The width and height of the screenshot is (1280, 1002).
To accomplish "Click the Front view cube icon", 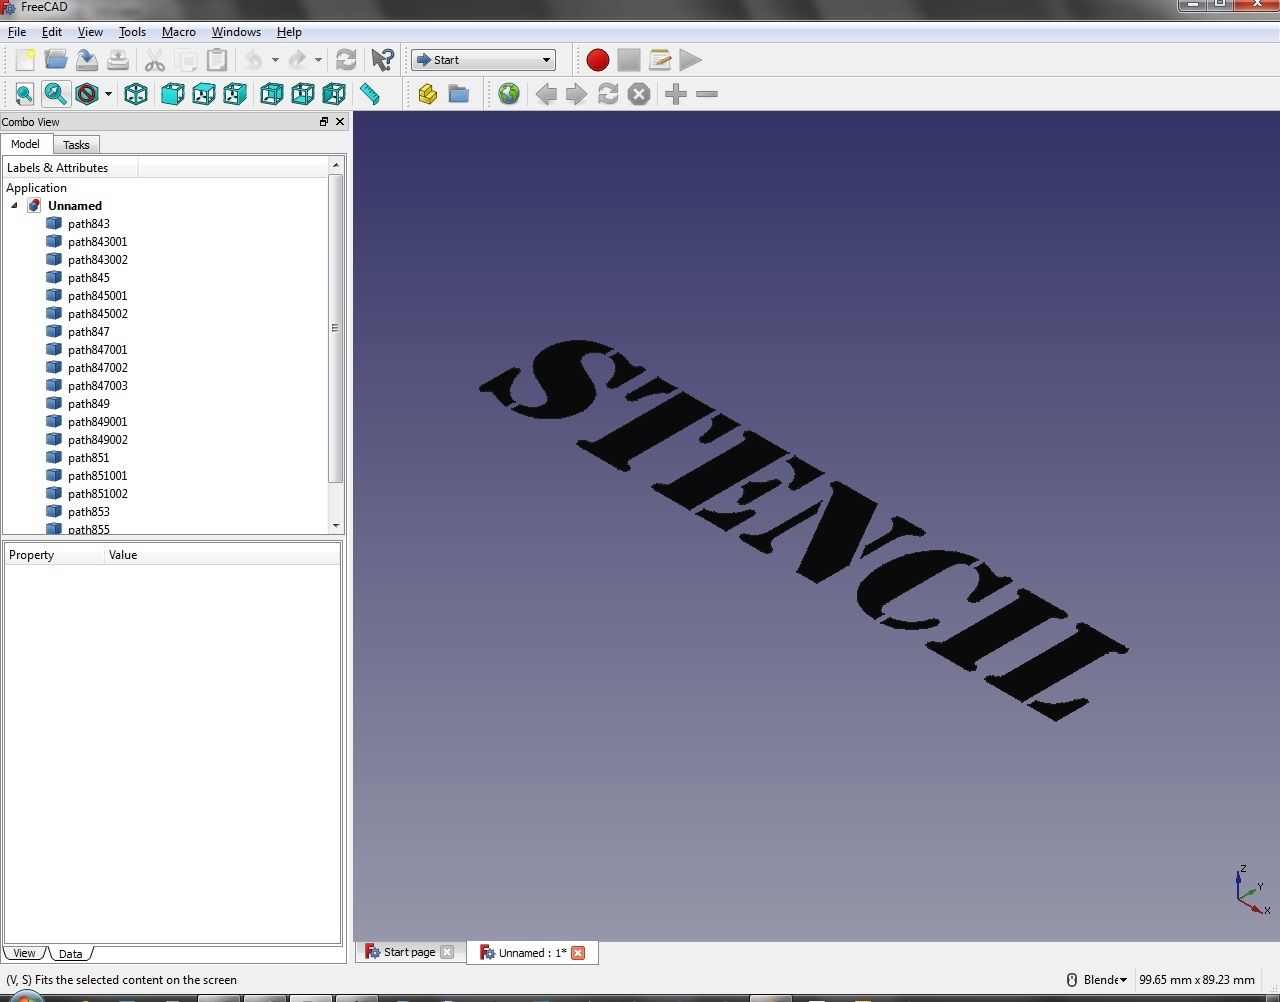I will coord(172,94).
